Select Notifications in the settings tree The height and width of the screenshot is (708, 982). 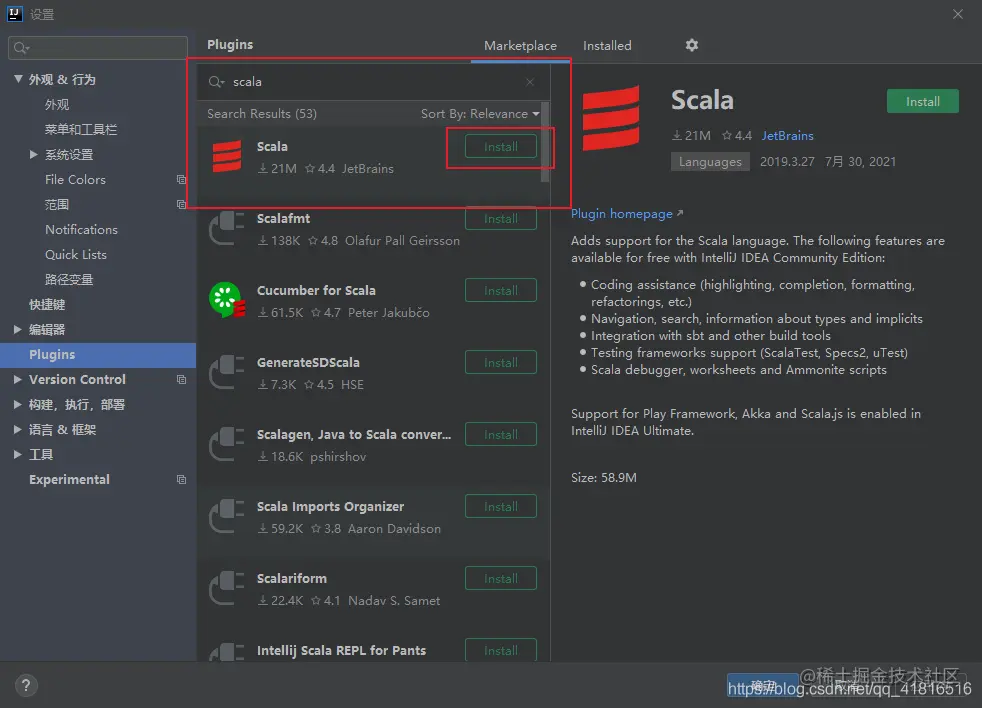pos(81,230)
